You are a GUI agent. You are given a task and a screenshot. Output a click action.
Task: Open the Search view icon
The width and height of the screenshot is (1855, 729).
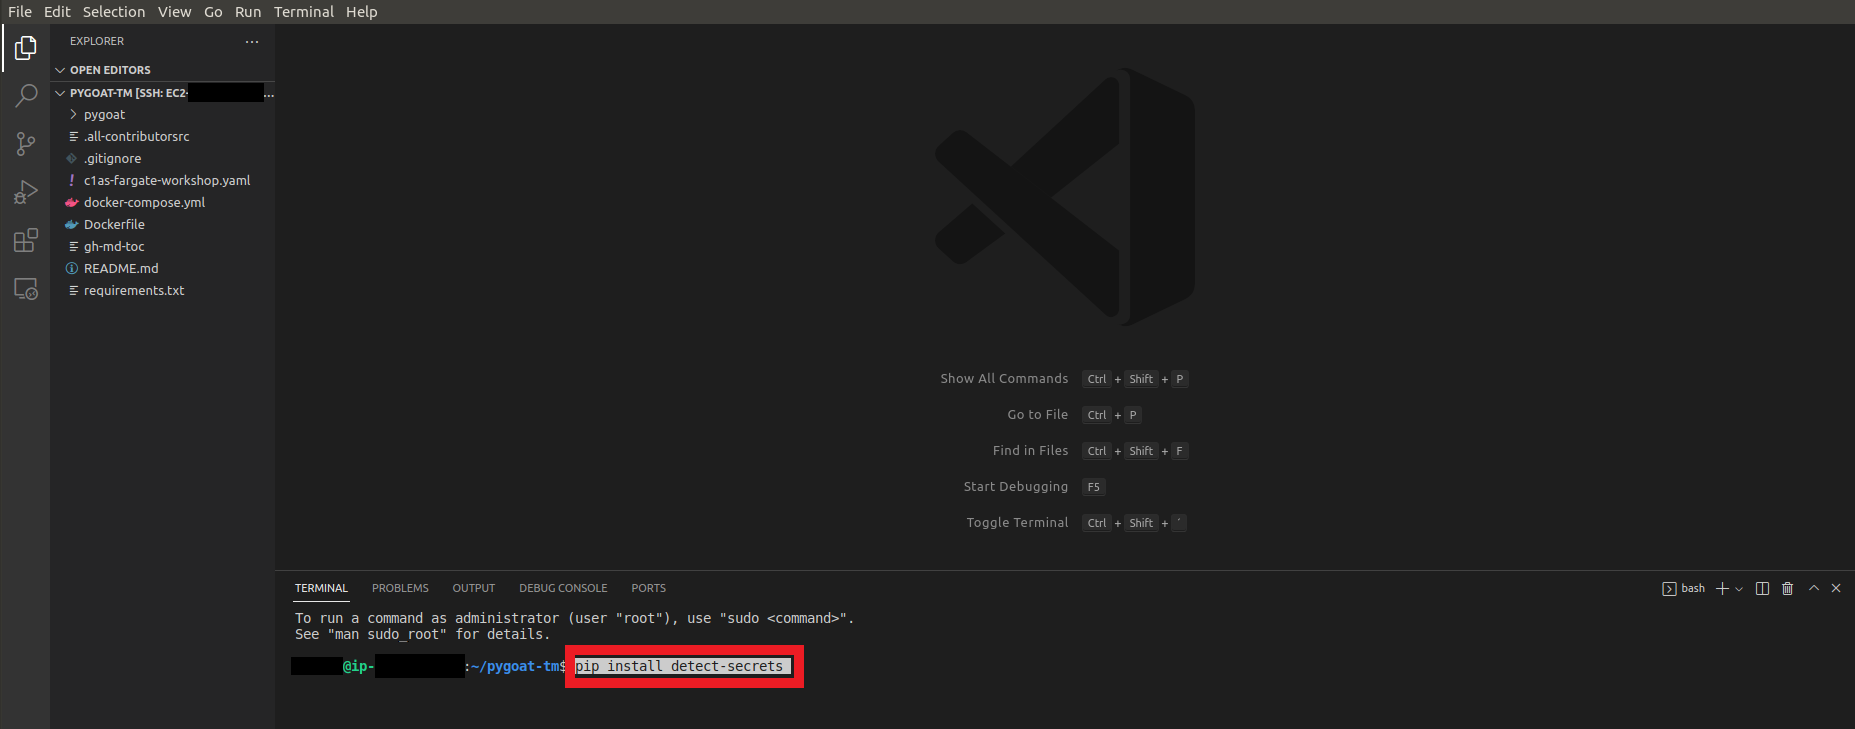coord(26,96)
